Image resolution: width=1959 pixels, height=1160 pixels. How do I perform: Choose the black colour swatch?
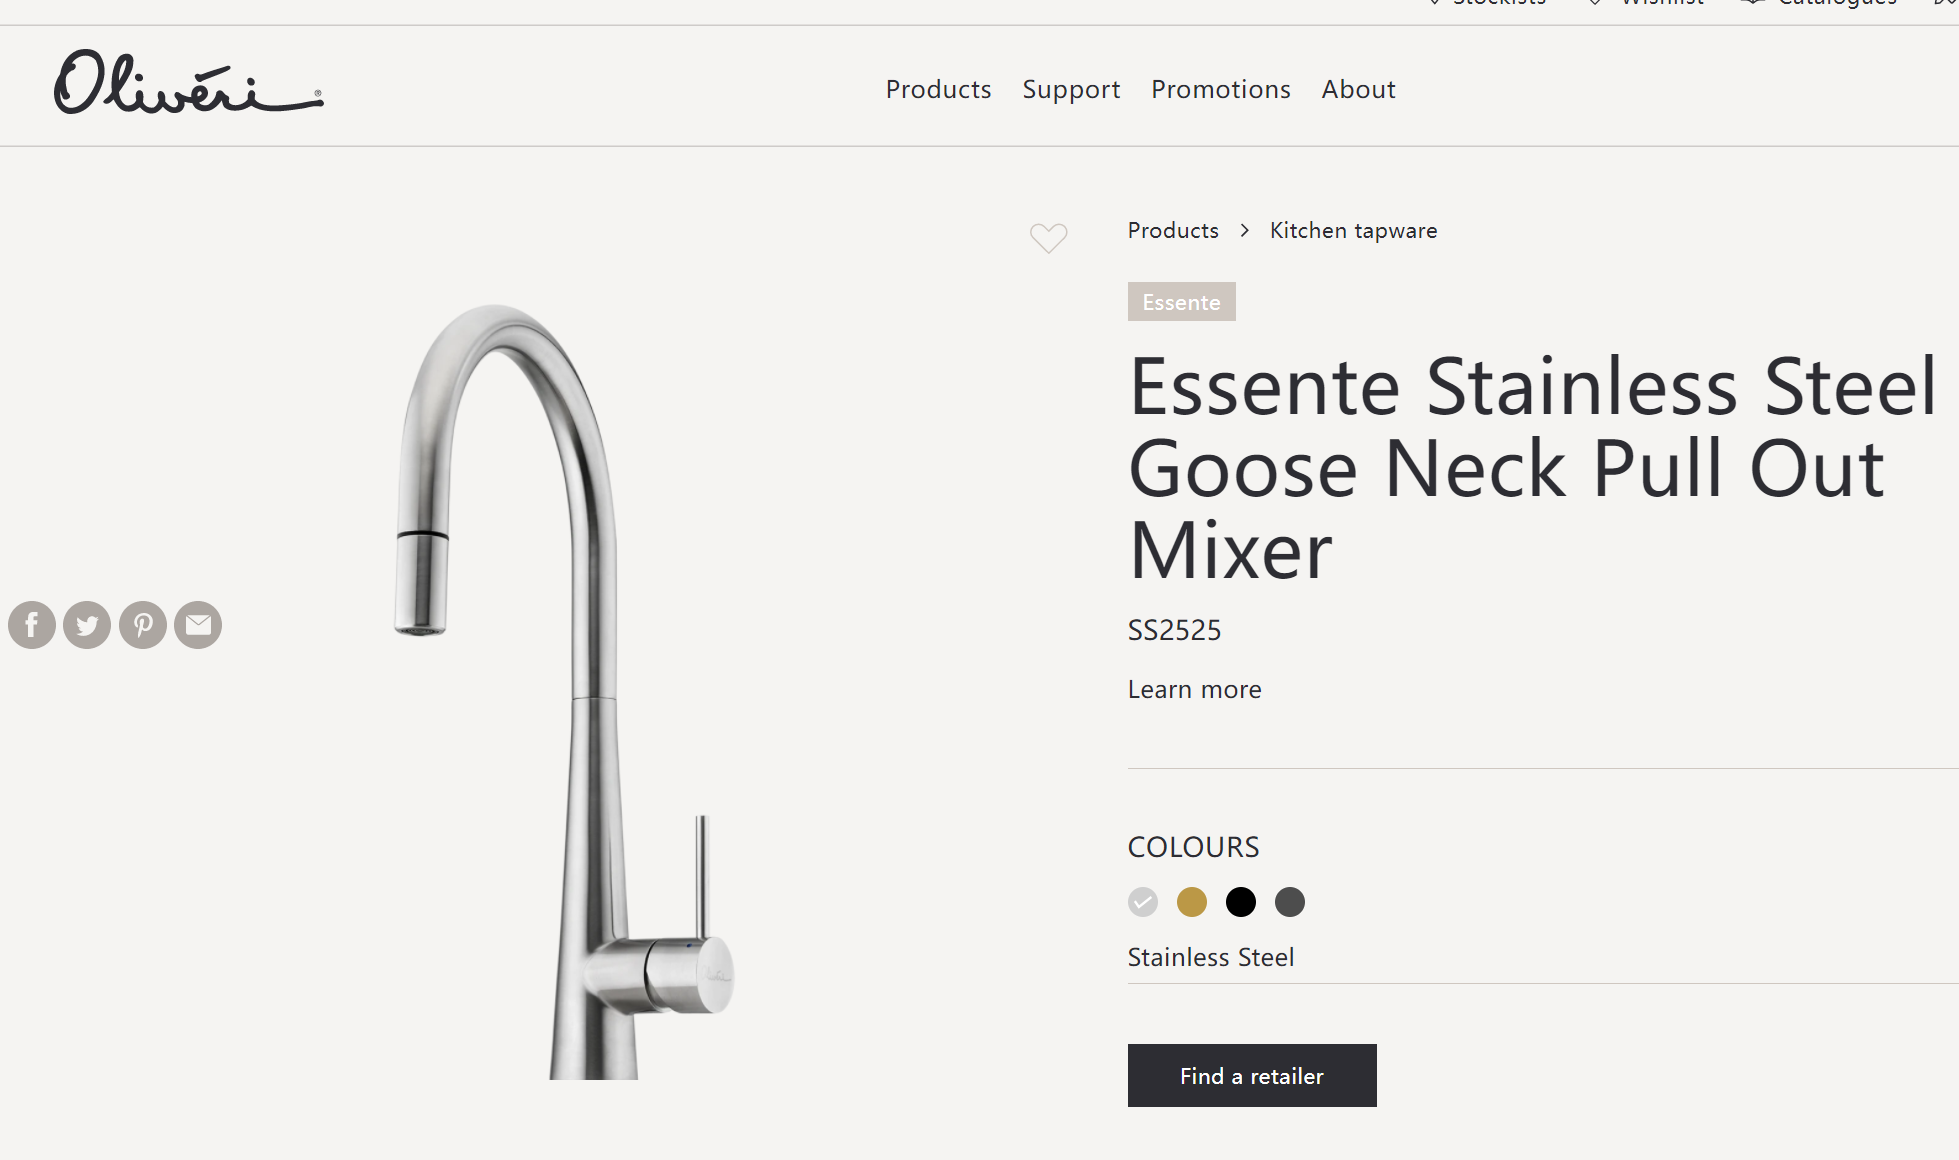click(1241, 902)
